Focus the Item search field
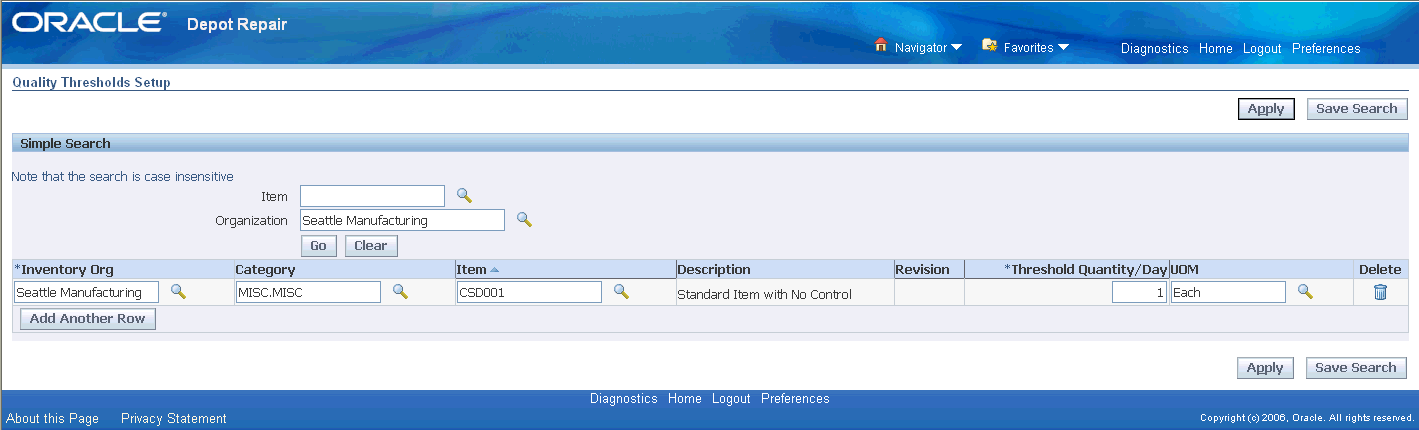The height and width of the screenshot is (430, 1419). [372, 196]
